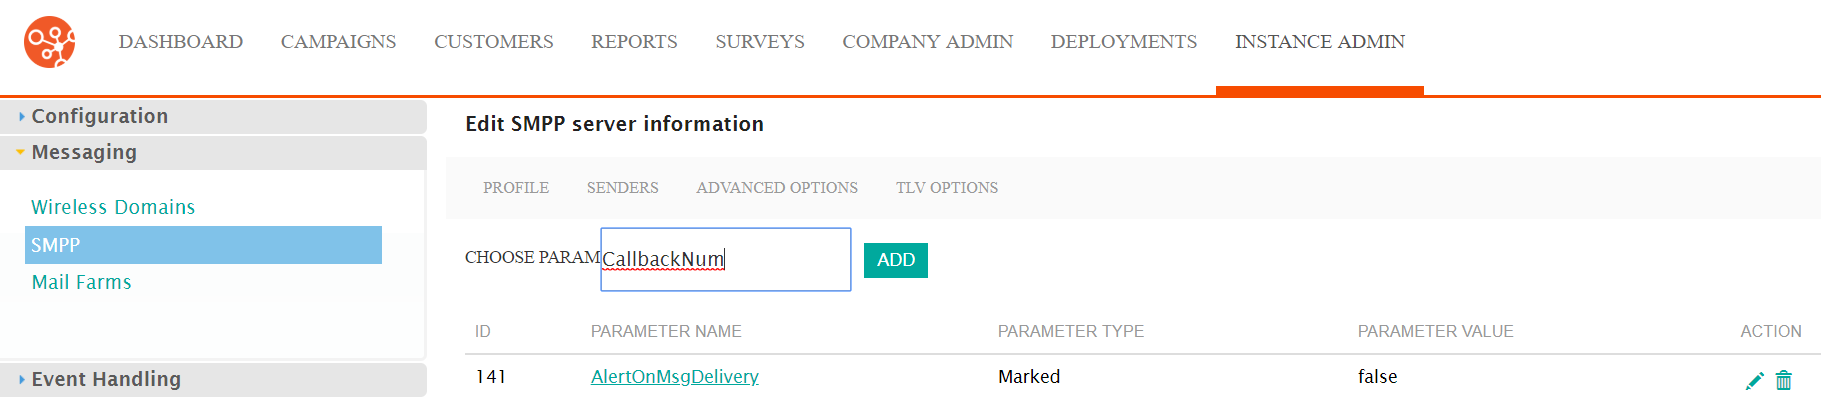Go to the Campaigns menu
Viewport: 1821px width, 416px height.
[338, 41]
